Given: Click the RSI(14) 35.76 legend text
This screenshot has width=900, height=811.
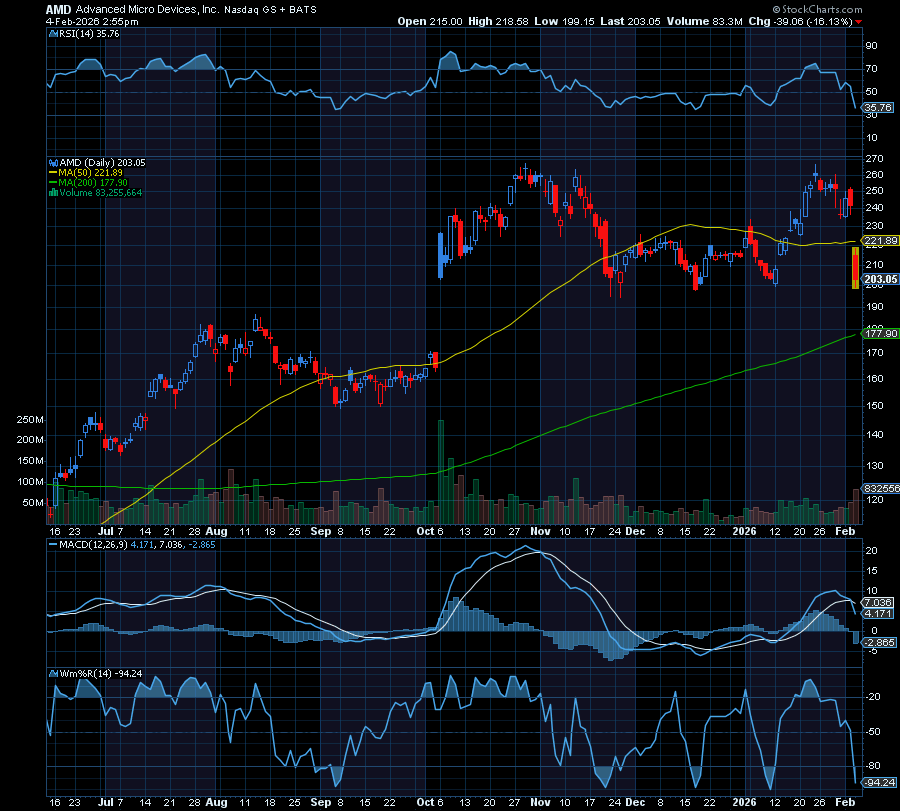Looking at the screenshot, I should [89, 34].
